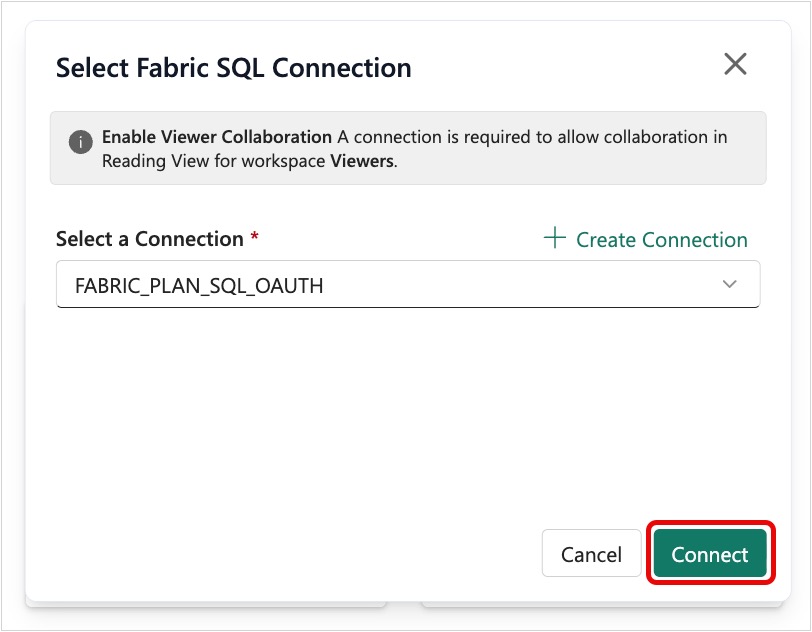This screenshot has width=812, height=632.
Task: Click the bold 'Viewers' word in the banner
Action: coord(362,161)
